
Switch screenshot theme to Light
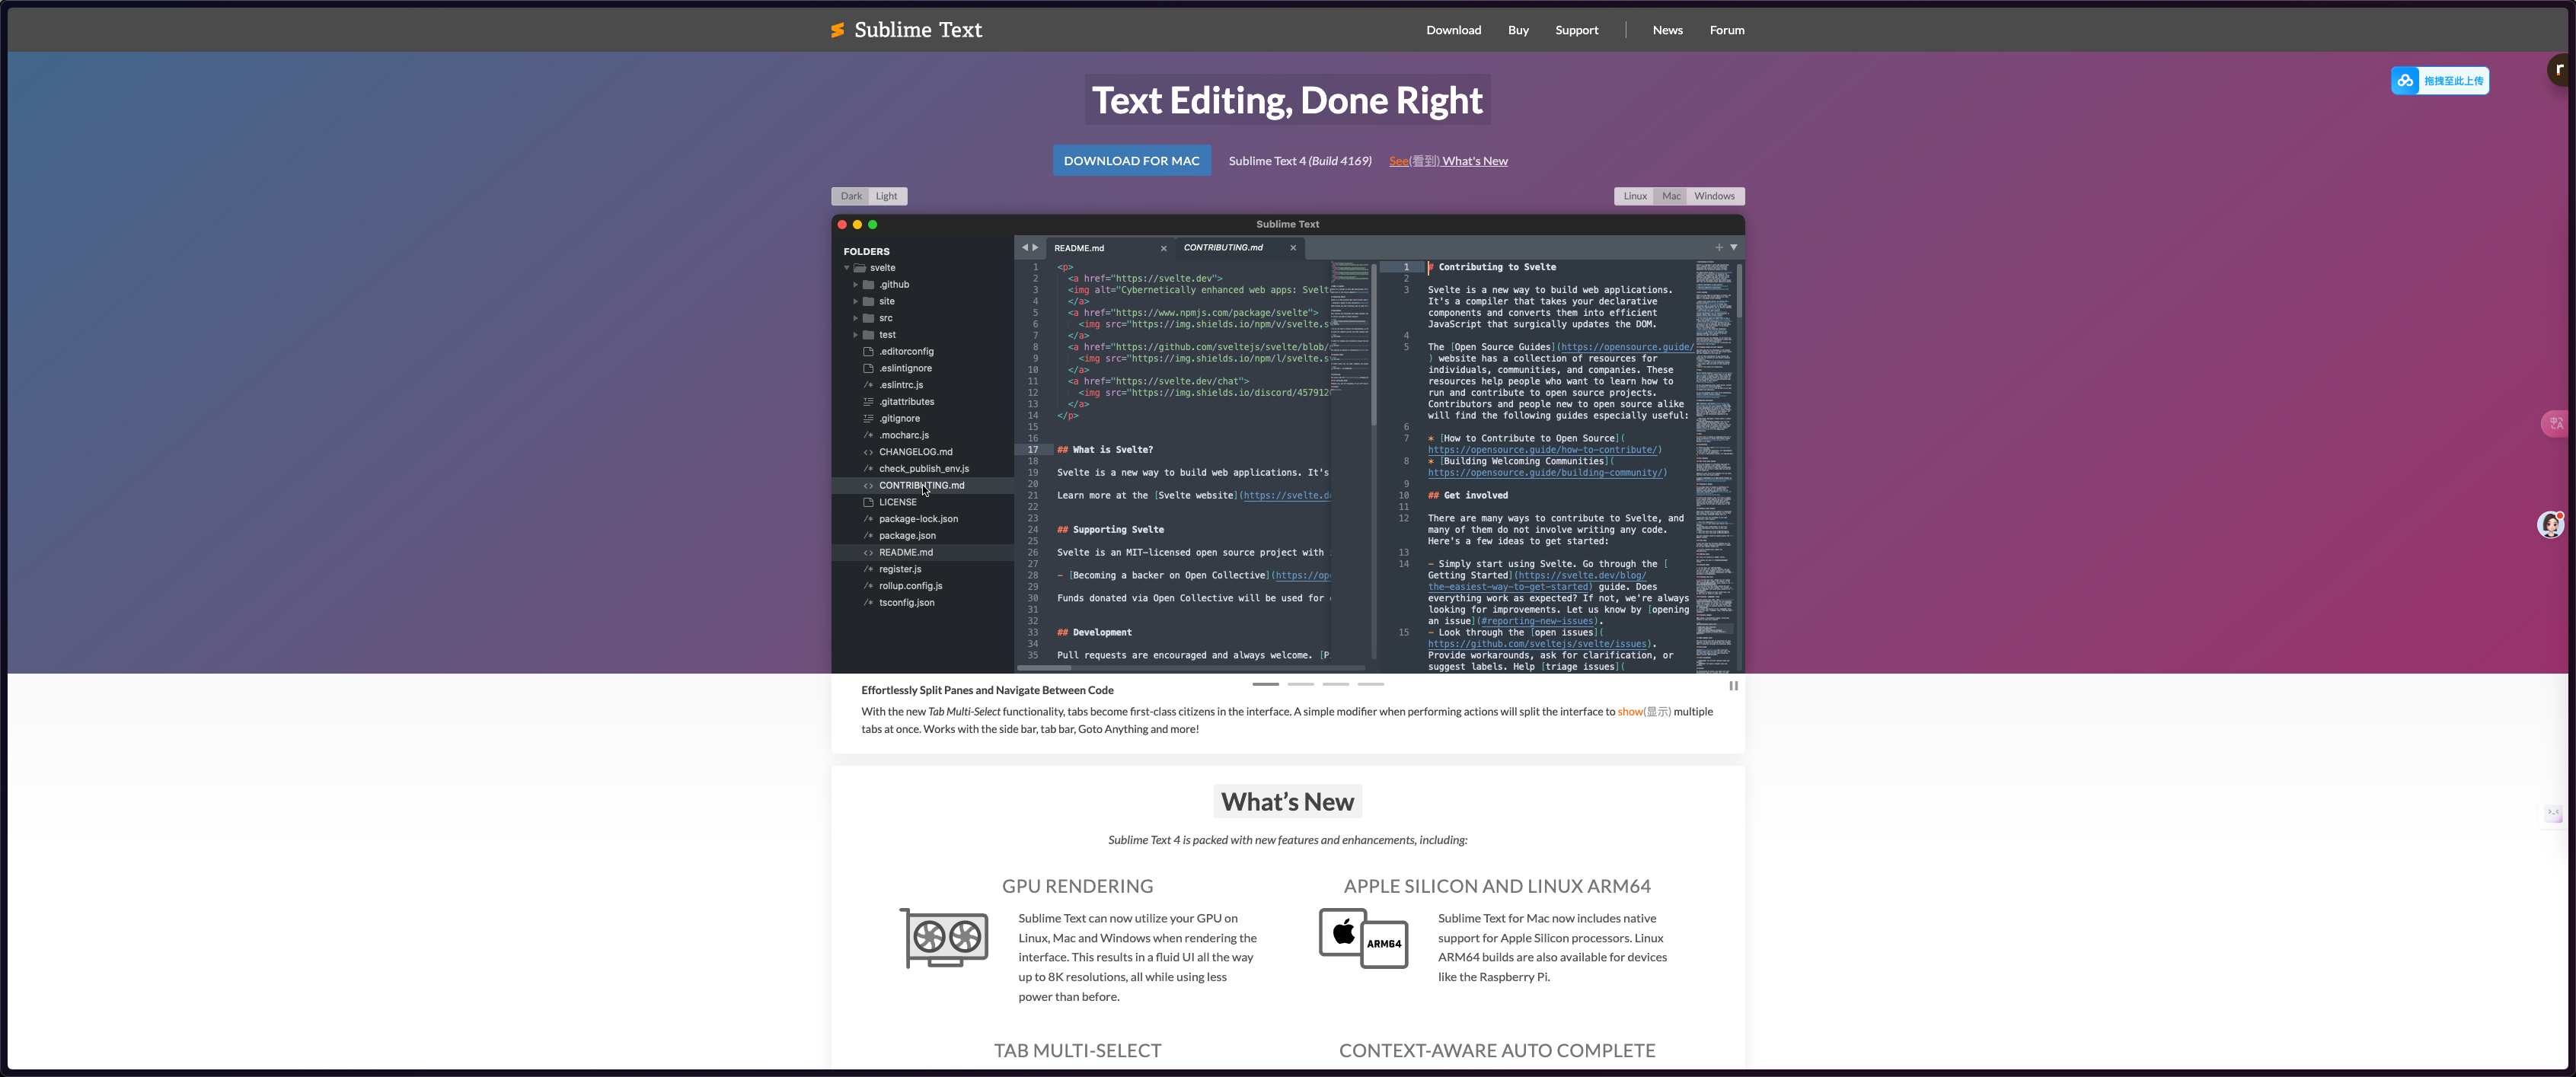(886, 196)
